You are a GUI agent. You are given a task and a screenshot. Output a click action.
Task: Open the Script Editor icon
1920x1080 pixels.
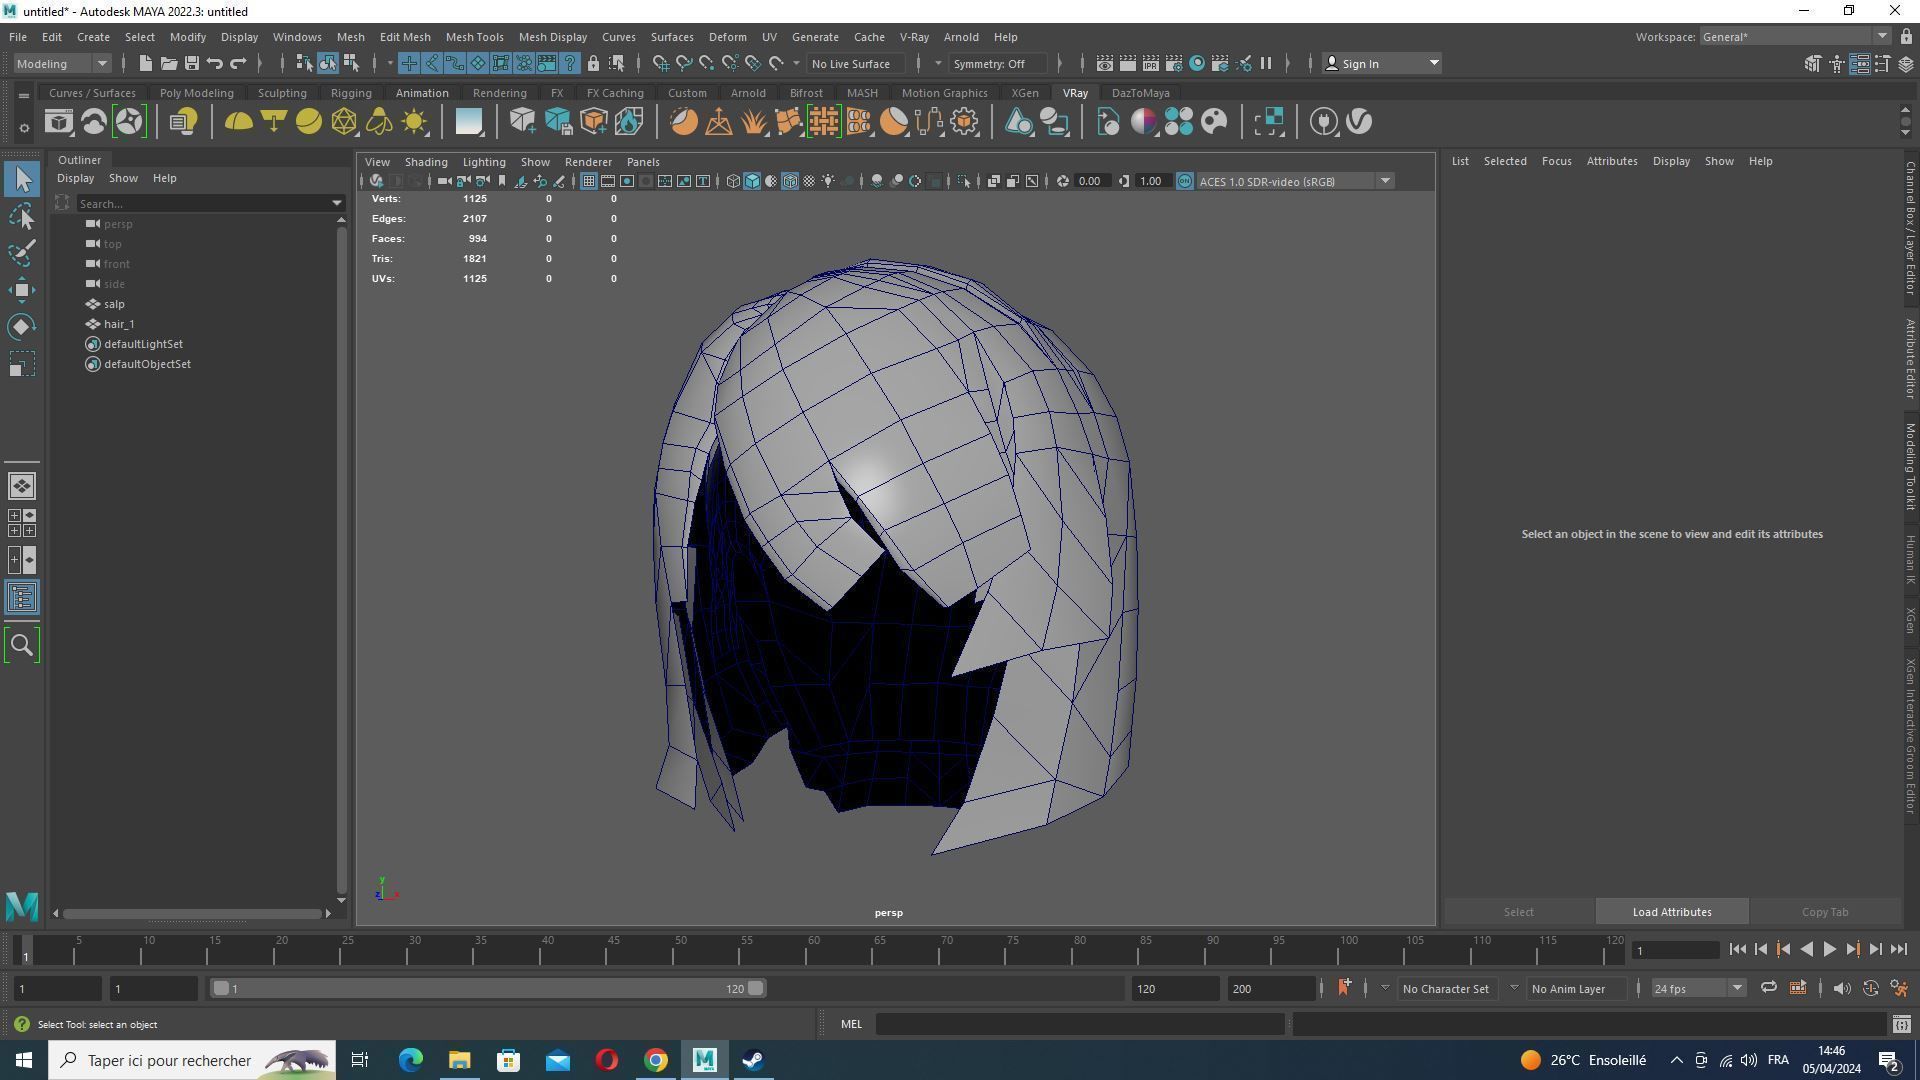(1901, 1025)
